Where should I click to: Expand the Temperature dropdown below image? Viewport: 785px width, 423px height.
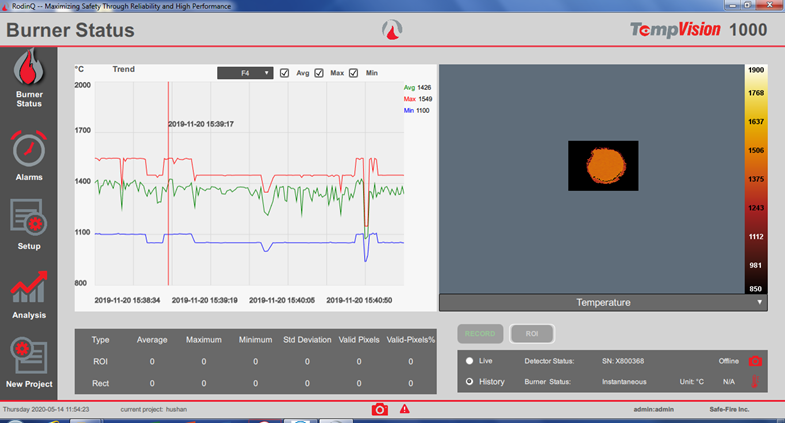(x=603, y=302)
